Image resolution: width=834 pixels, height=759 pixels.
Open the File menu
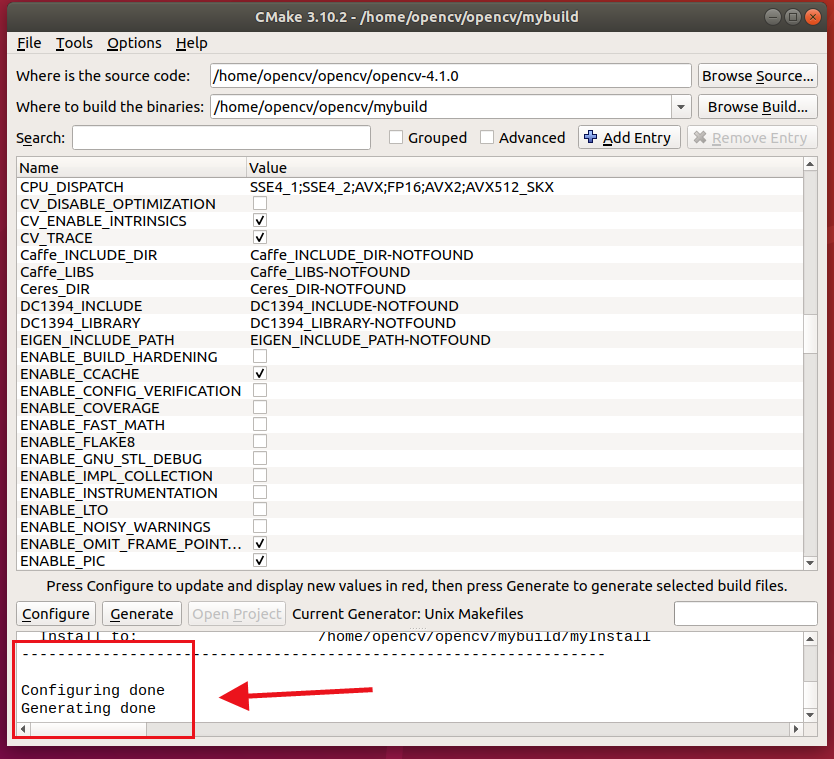pyautogui.click(x=29, y=43)
